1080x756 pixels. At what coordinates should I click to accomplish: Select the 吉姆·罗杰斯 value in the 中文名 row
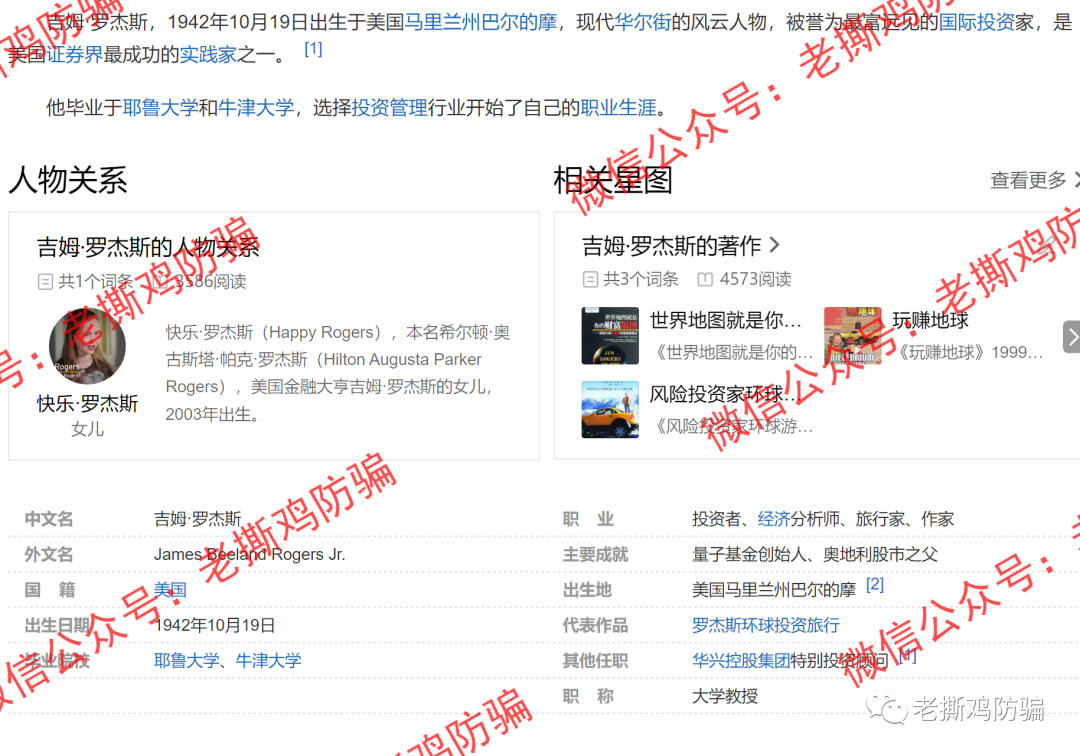(x=197, y=519)
